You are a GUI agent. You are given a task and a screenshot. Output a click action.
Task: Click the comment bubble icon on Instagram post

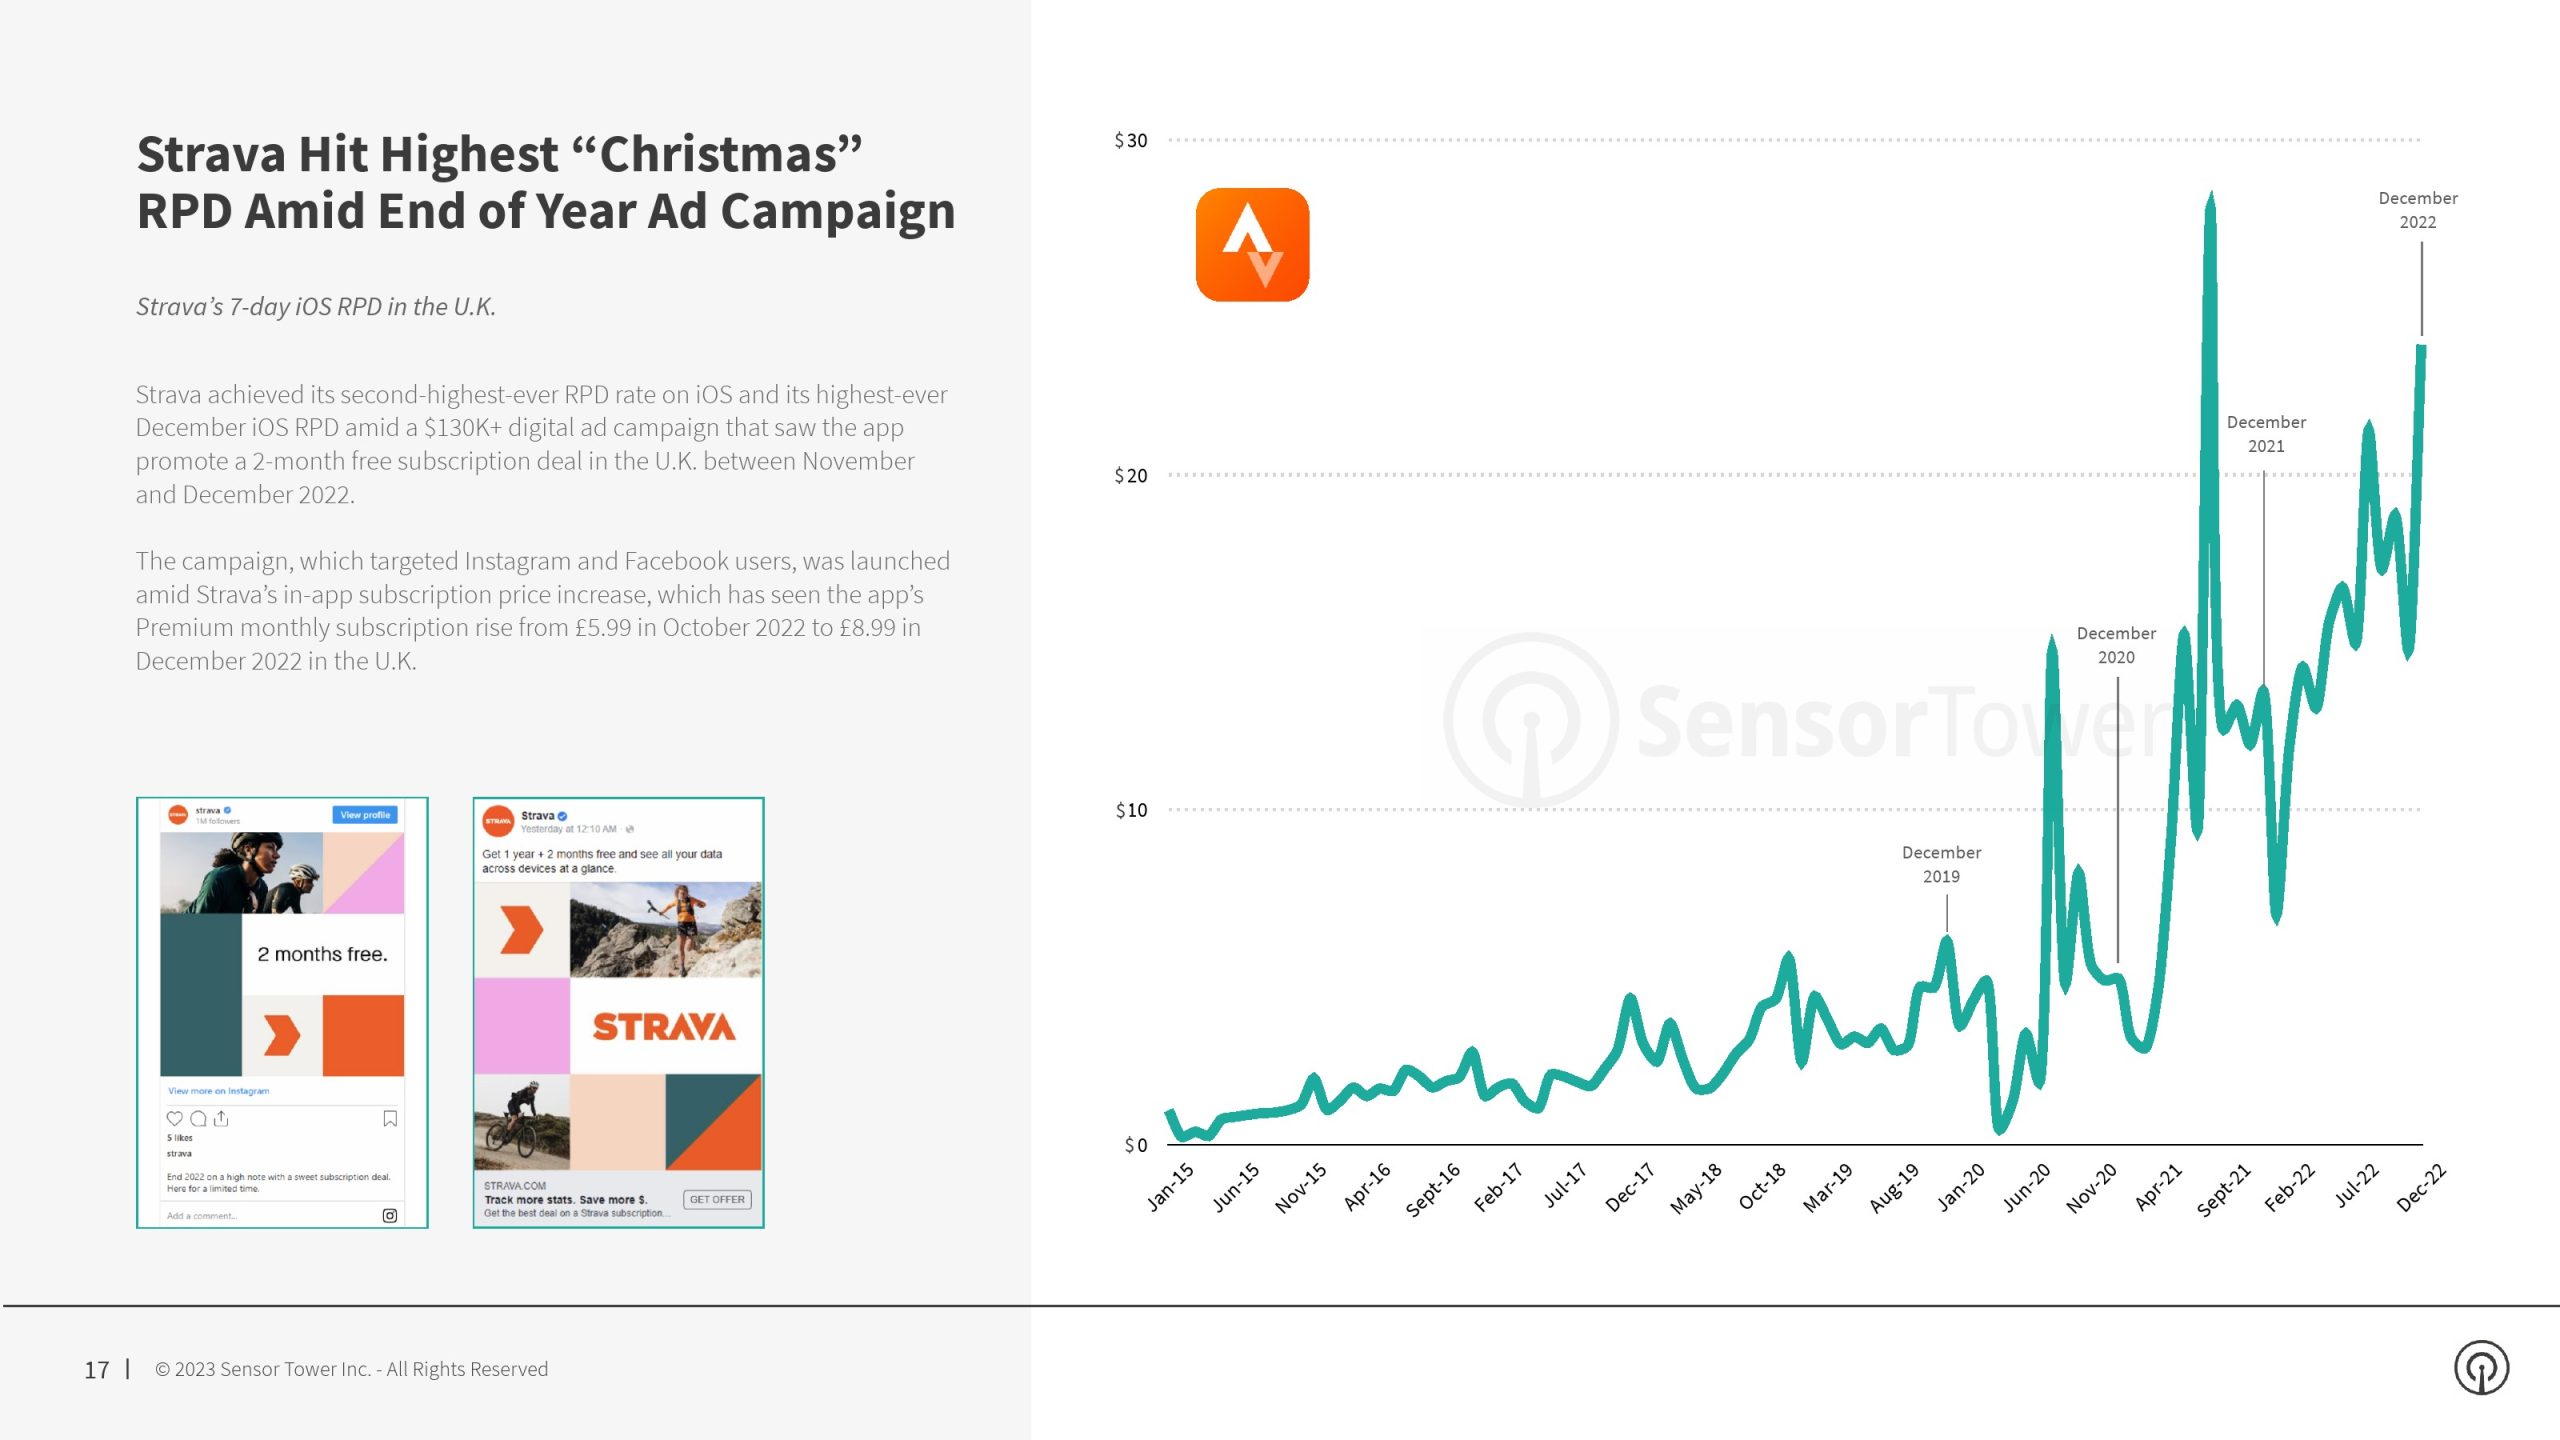pyautogui.click(x=198, y=1118)
